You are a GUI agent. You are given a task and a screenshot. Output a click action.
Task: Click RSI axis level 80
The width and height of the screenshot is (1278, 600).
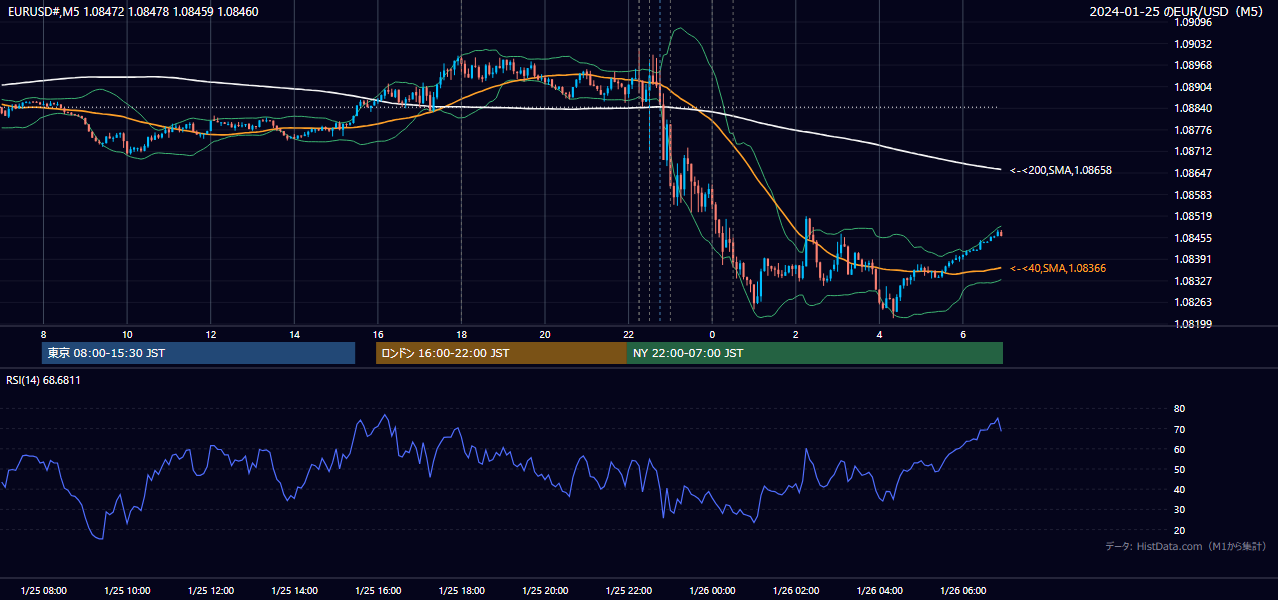point(1179,409)
